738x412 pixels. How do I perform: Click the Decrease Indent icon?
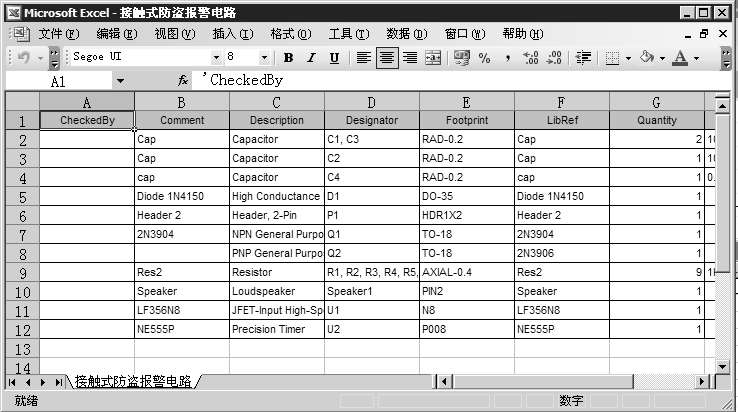(583, 58)
